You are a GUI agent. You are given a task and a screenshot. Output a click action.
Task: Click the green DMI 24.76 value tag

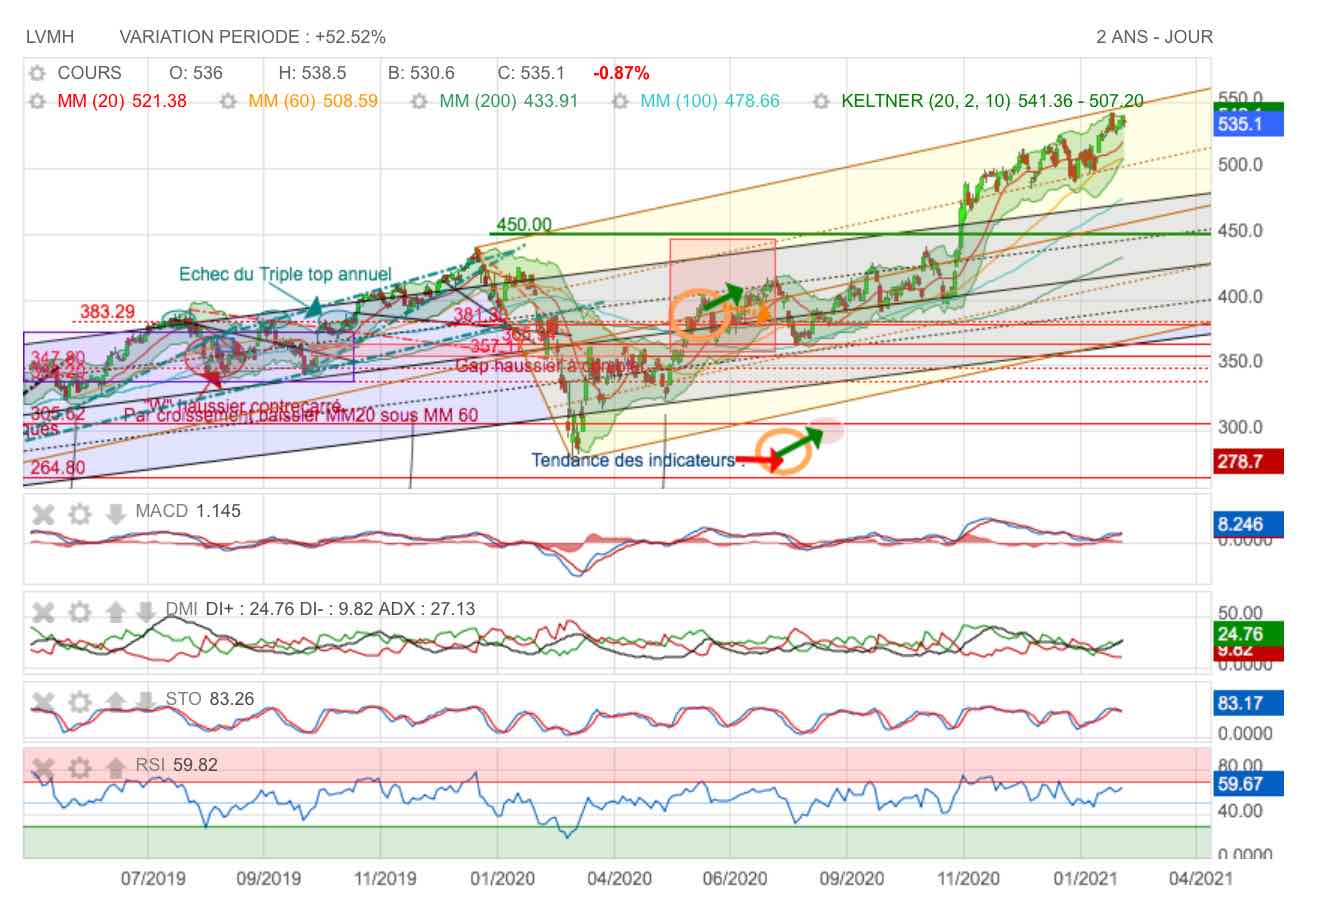pyautogui.click(x=1247, y=634)
